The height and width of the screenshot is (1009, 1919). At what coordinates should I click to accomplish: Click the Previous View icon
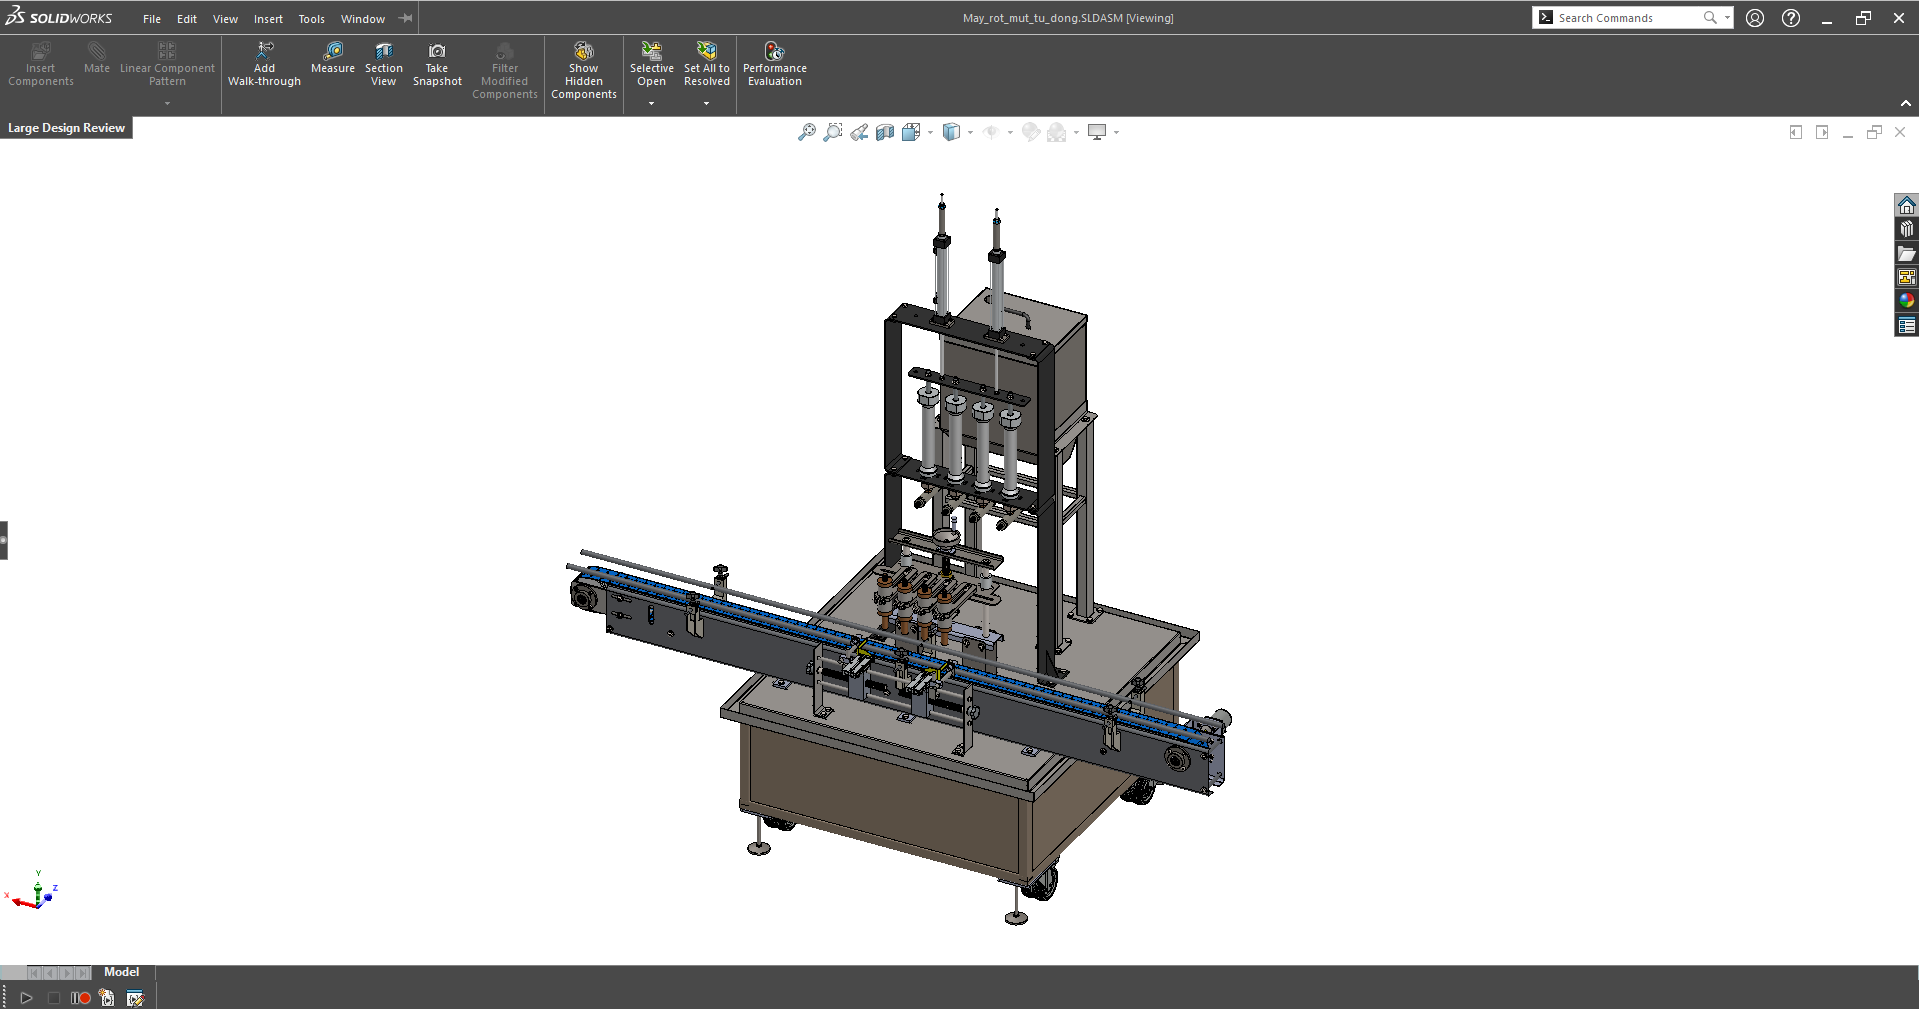pos(859,132)
